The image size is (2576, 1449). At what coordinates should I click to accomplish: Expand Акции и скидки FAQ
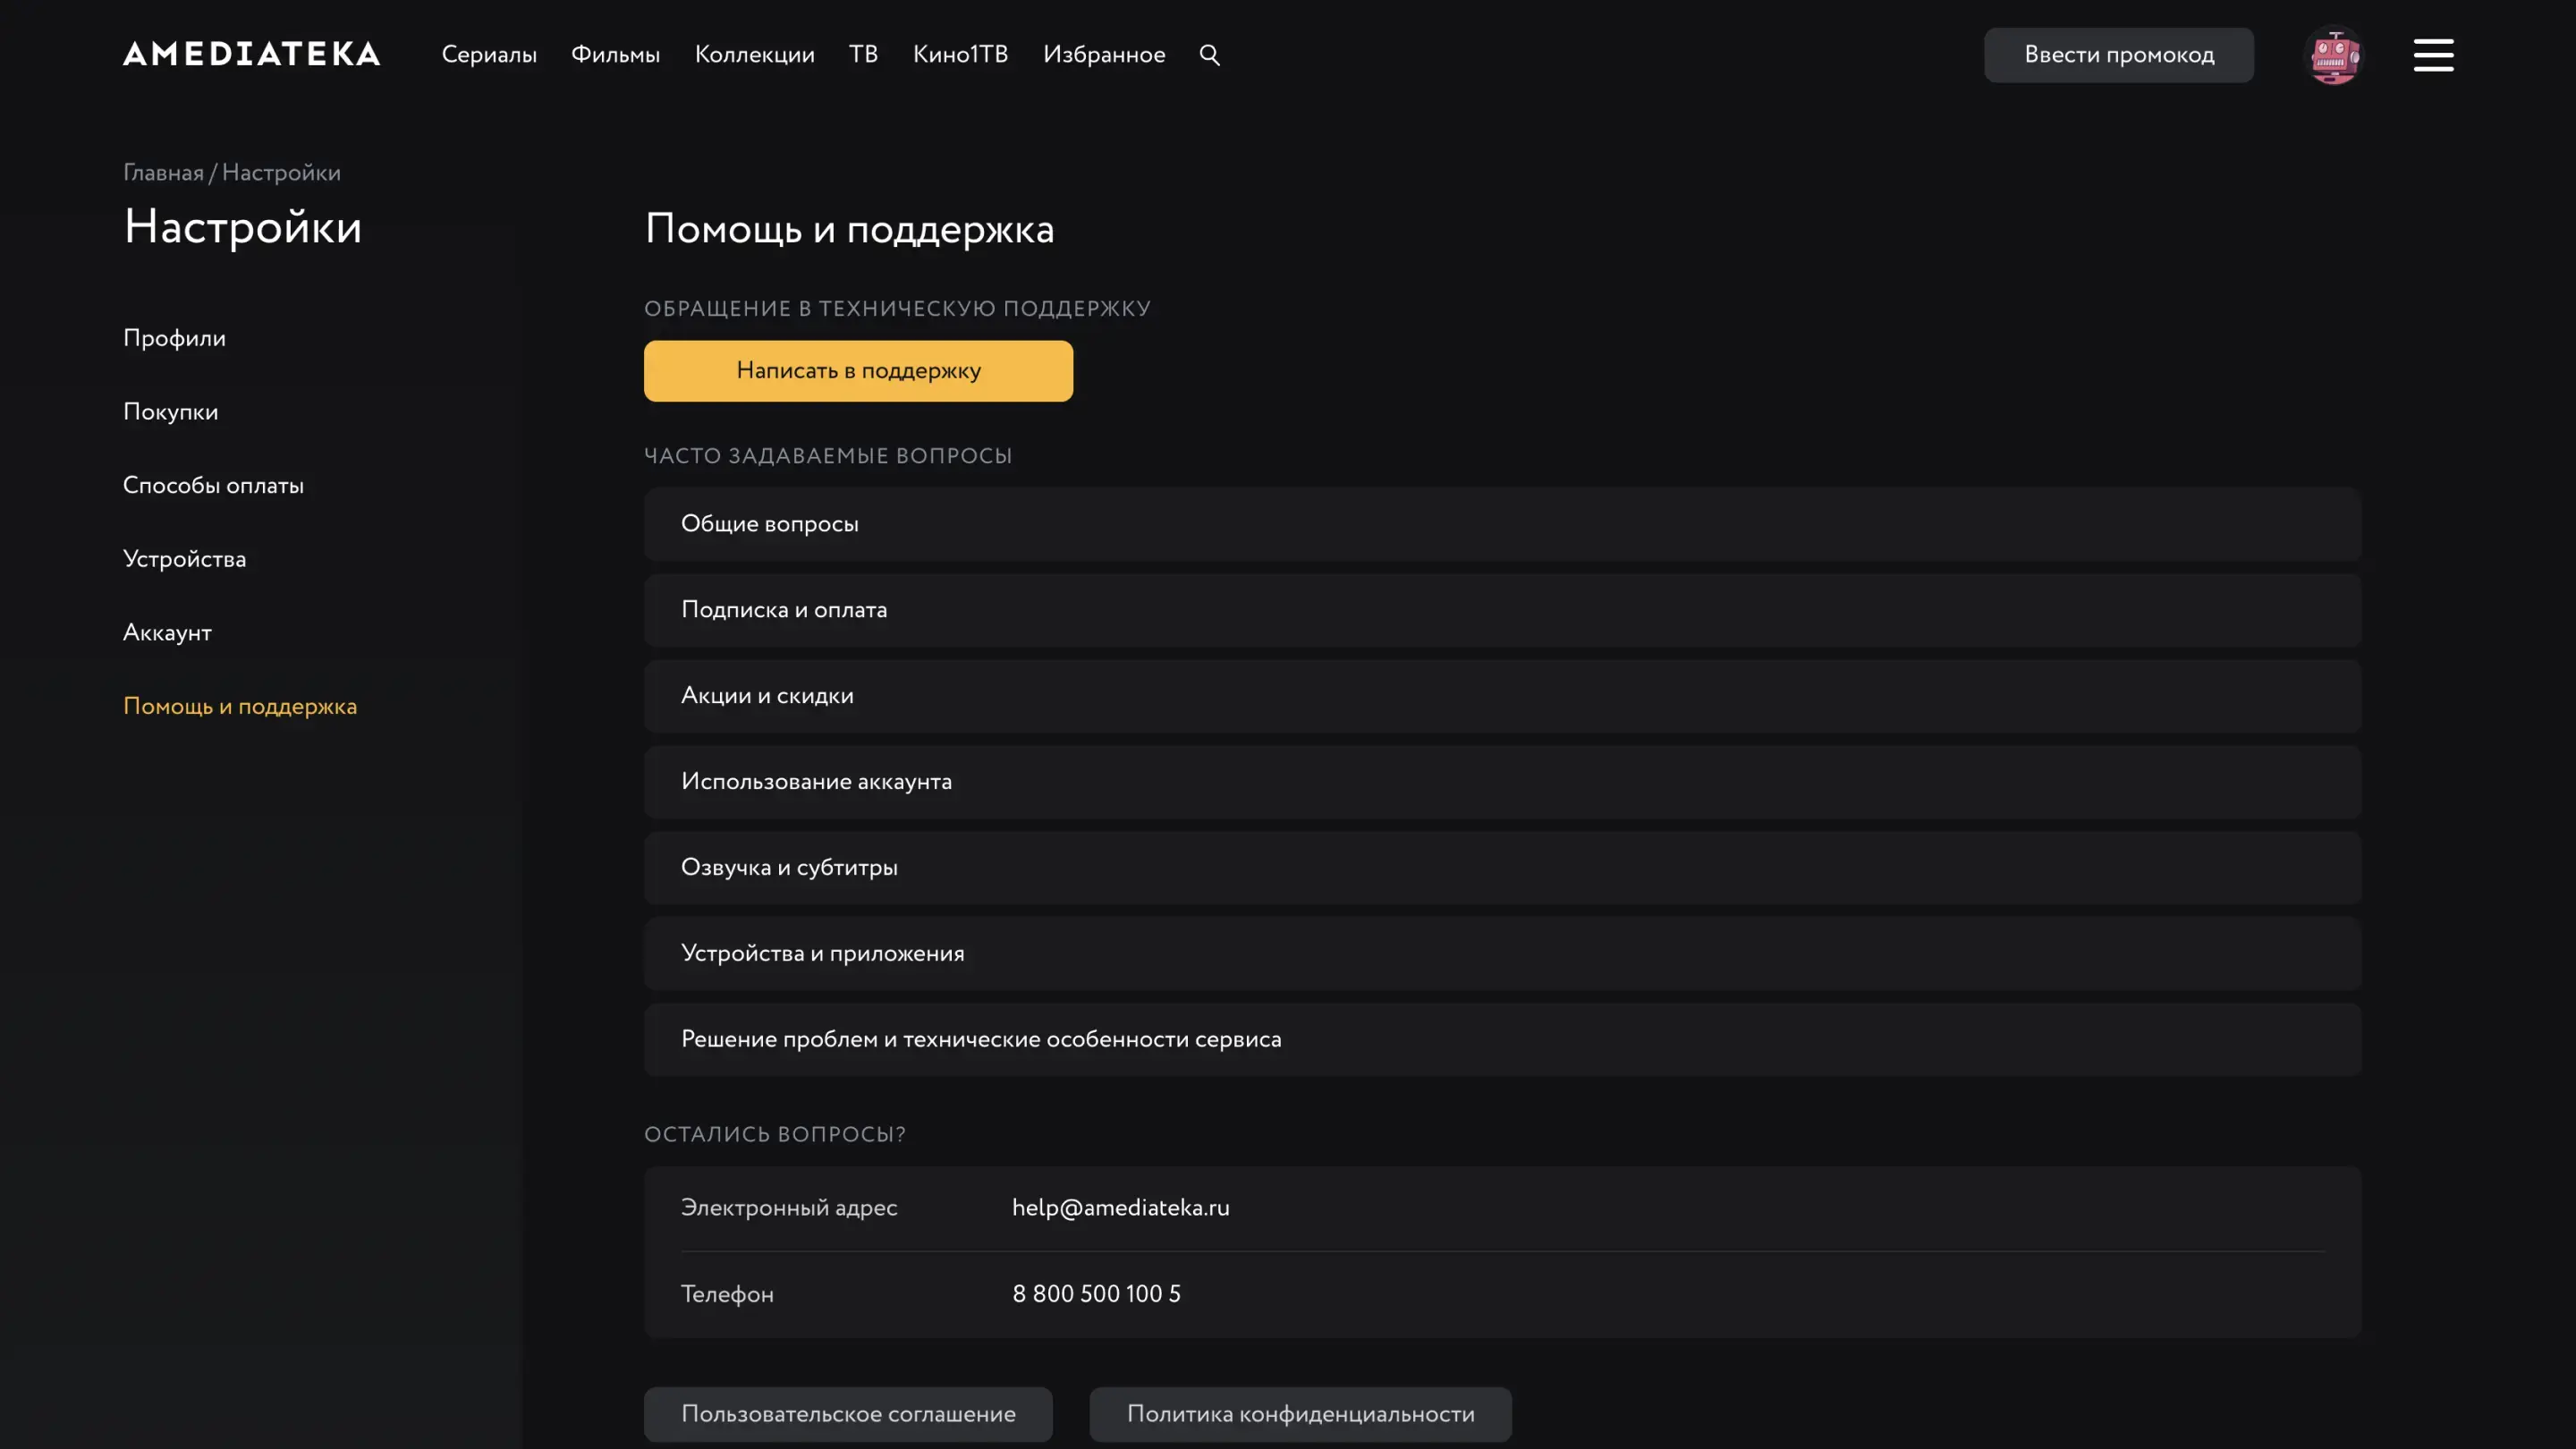(x=1502, y=696)
